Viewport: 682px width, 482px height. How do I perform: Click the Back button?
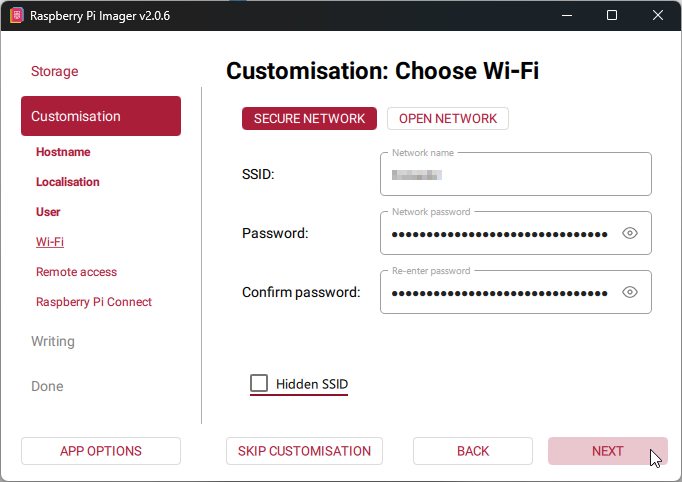[473, 451]
